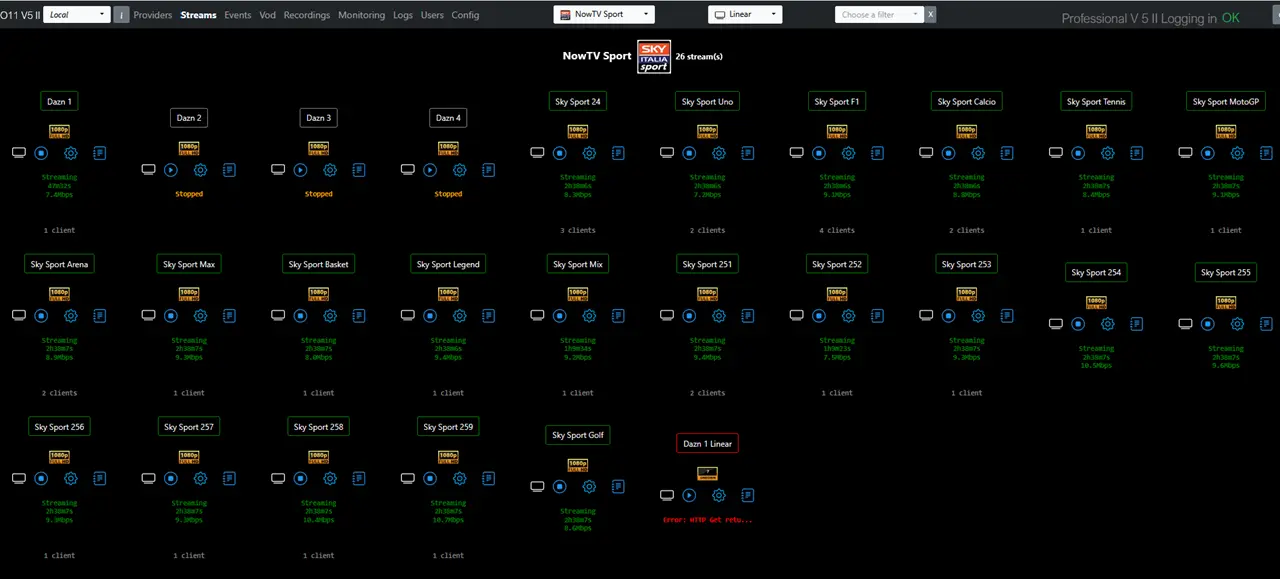Stop the Dazn 1 stream

pyautogui.click(x=41, y=153)
